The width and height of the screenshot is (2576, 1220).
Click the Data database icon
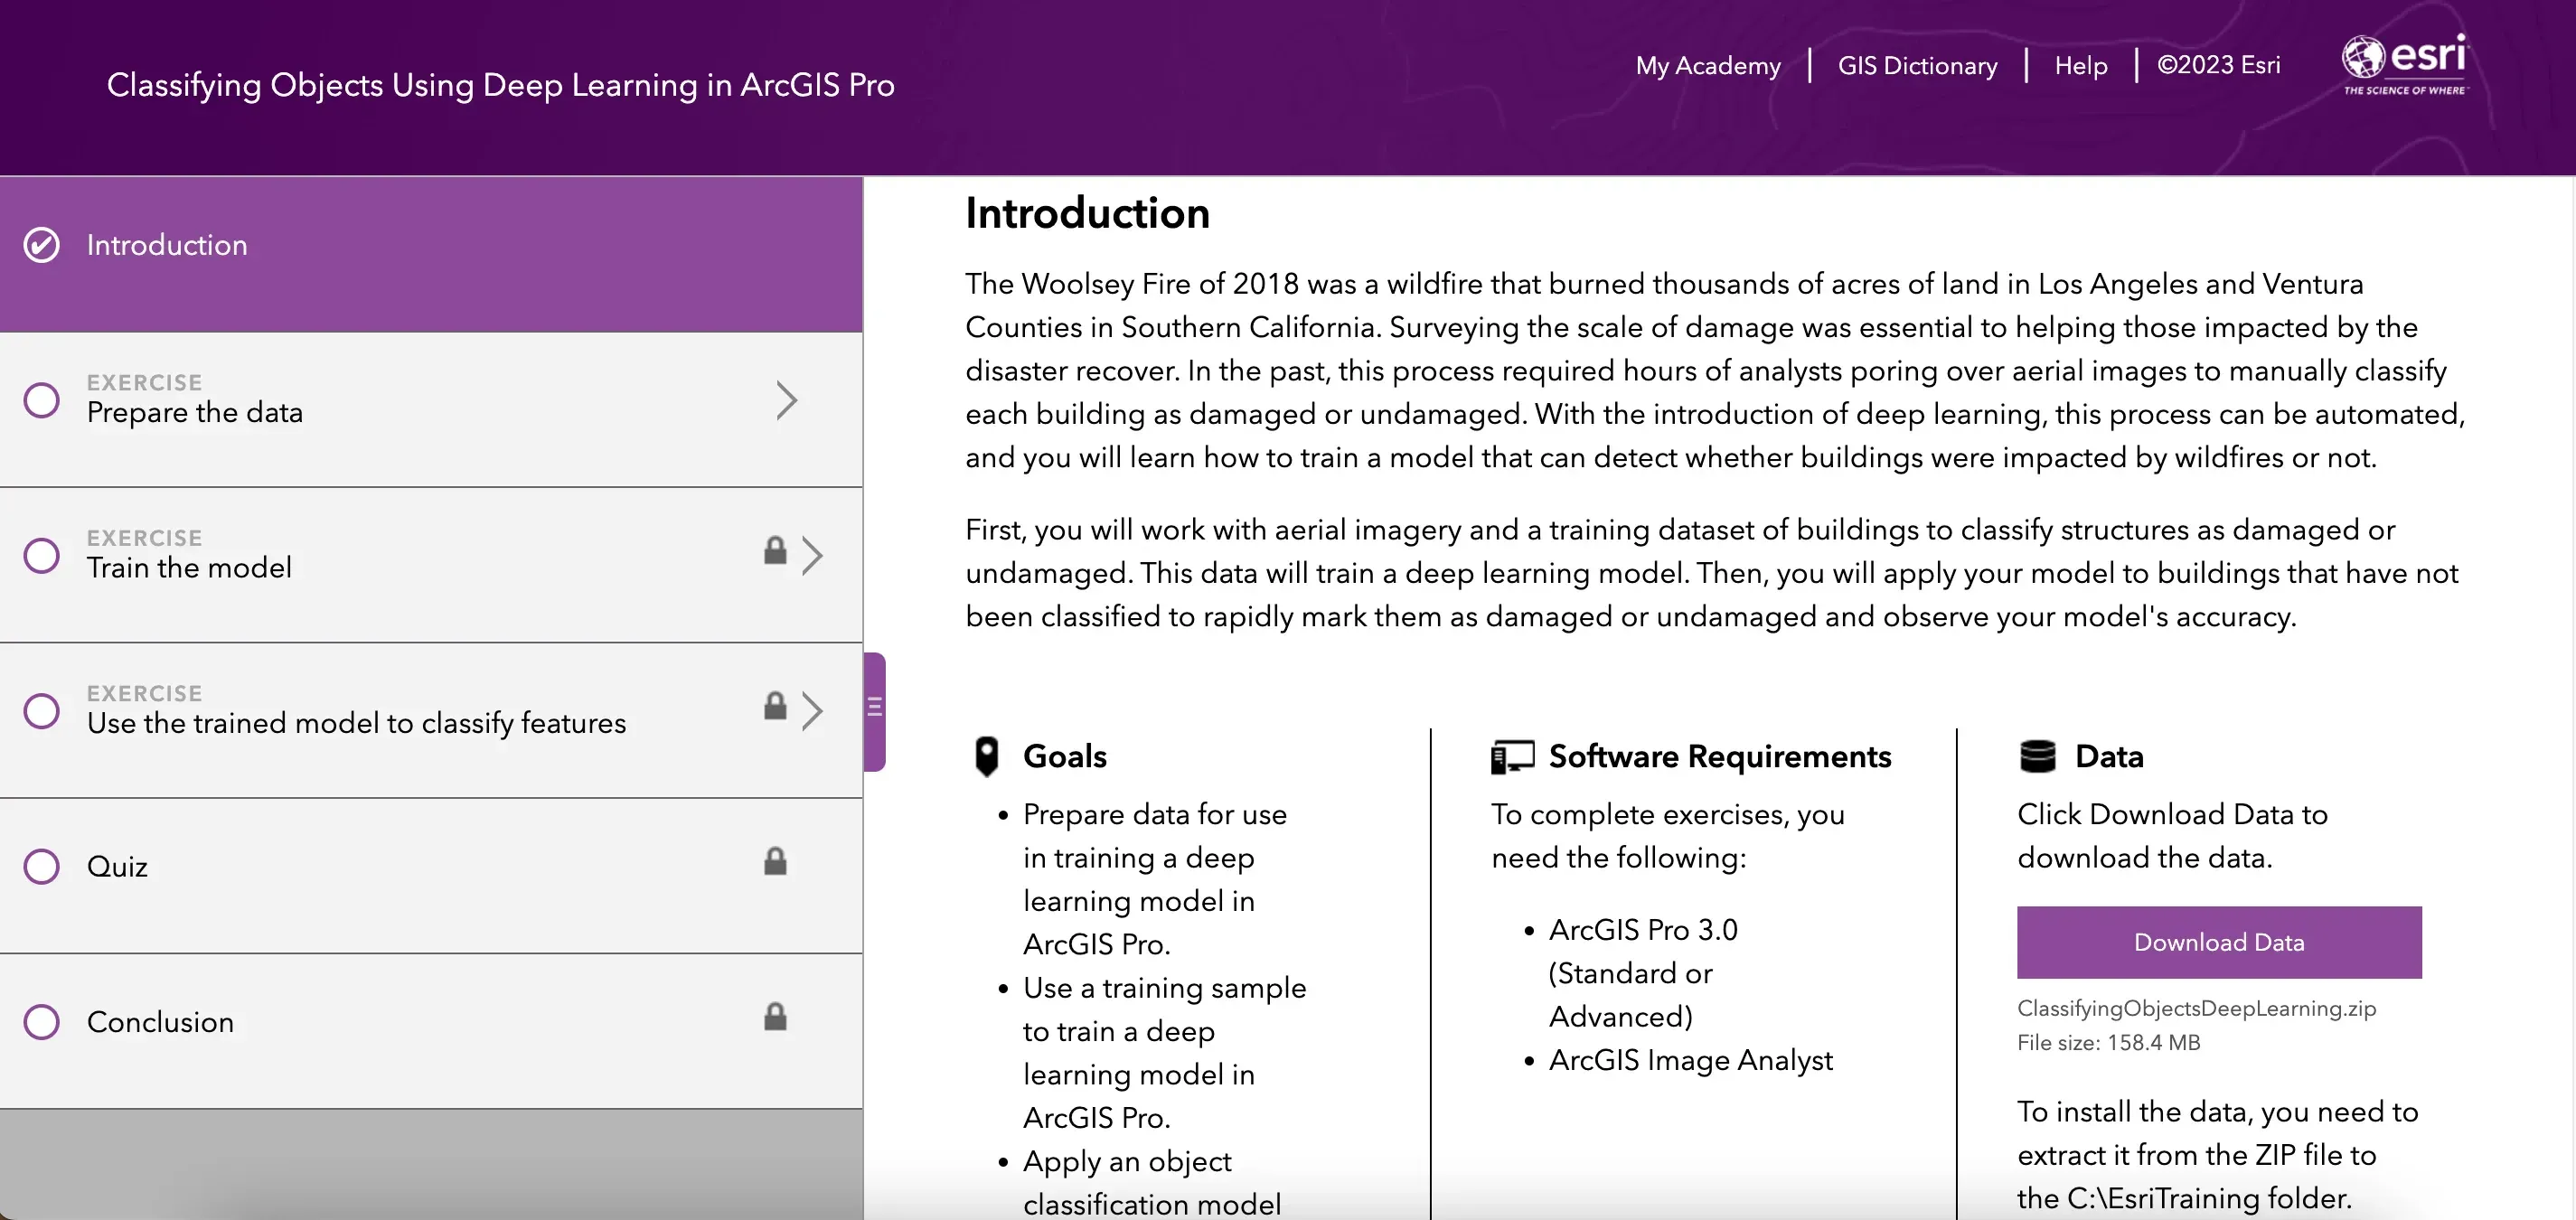[x=2037, y=756]
